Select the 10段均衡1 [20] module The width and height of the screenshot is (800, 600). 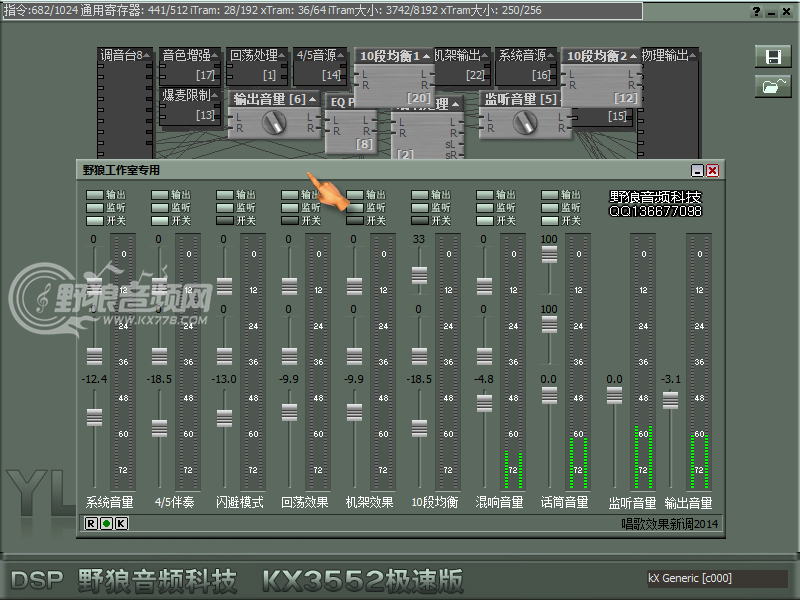[x=394, y=78]
